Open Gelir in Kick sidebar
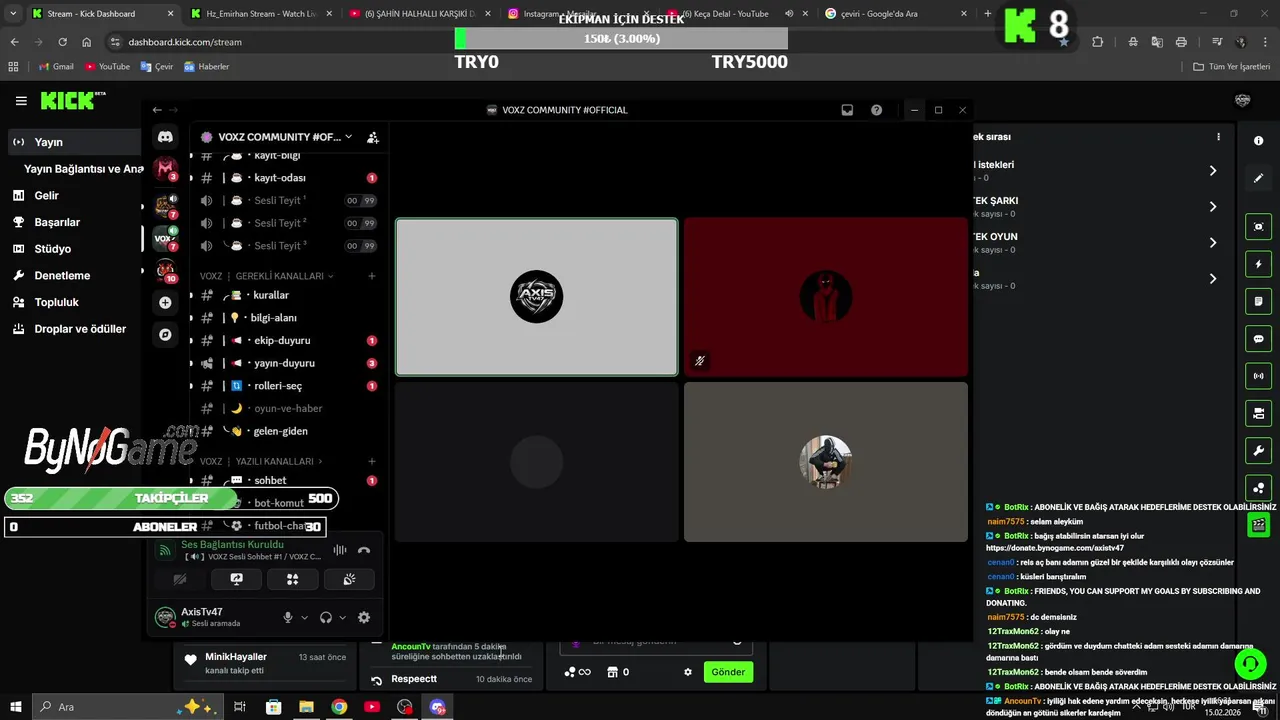 73,196
